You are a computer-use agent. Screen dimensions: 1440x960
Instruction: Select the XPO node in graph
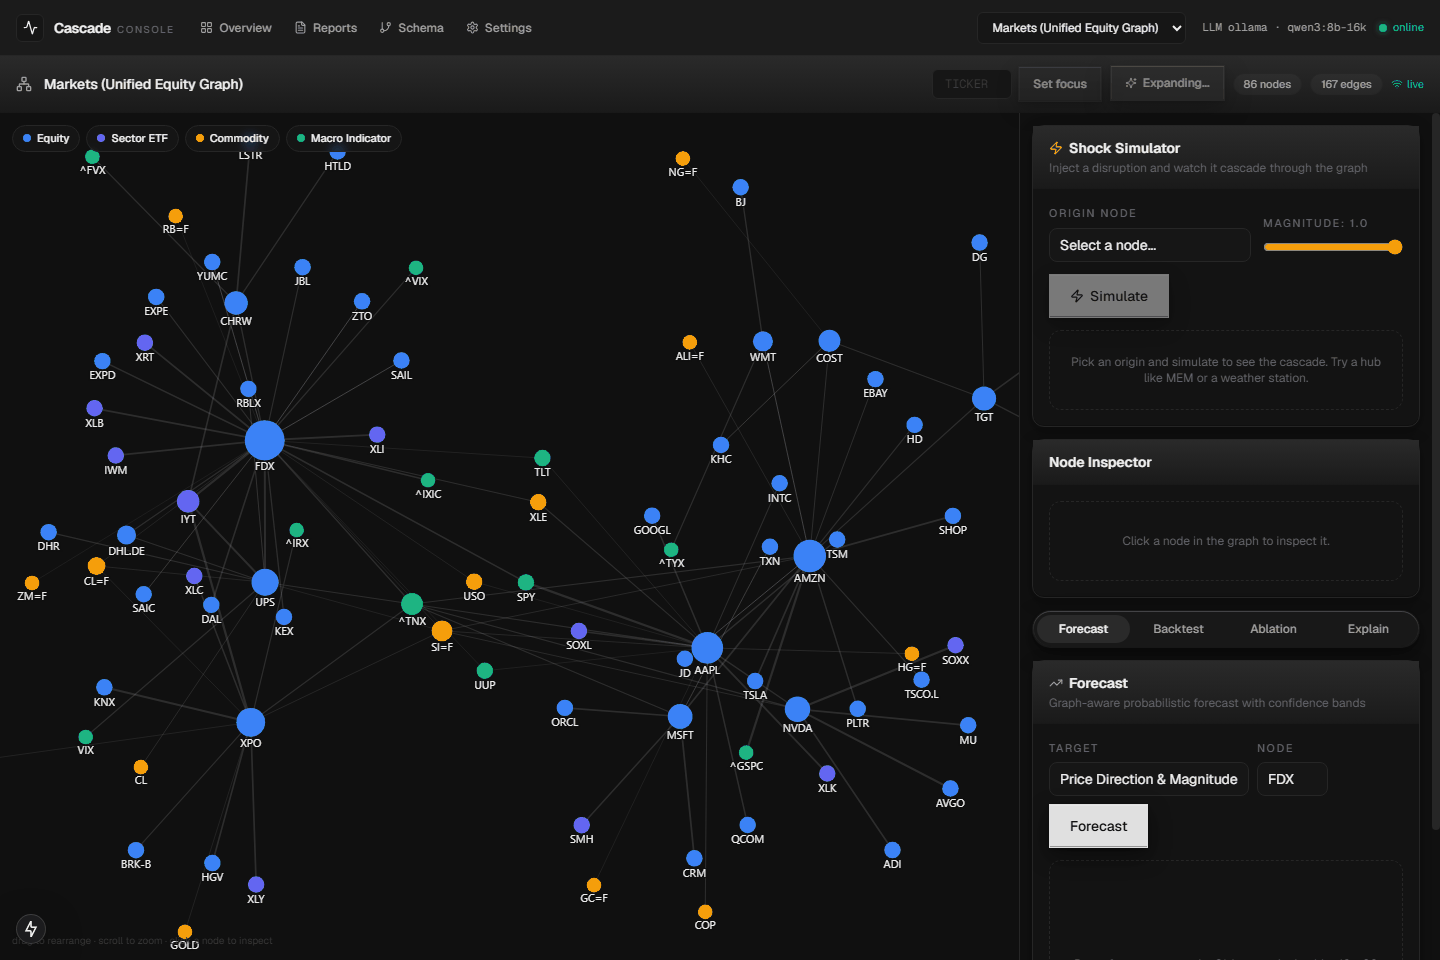(x=250, y=722)
